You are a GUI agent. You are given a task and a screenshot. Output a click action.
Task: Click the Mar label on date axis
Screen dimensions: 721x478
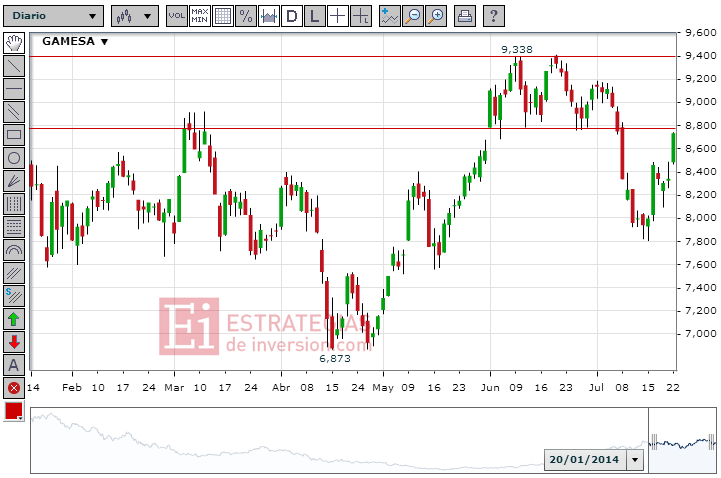(x=174, y=387)
